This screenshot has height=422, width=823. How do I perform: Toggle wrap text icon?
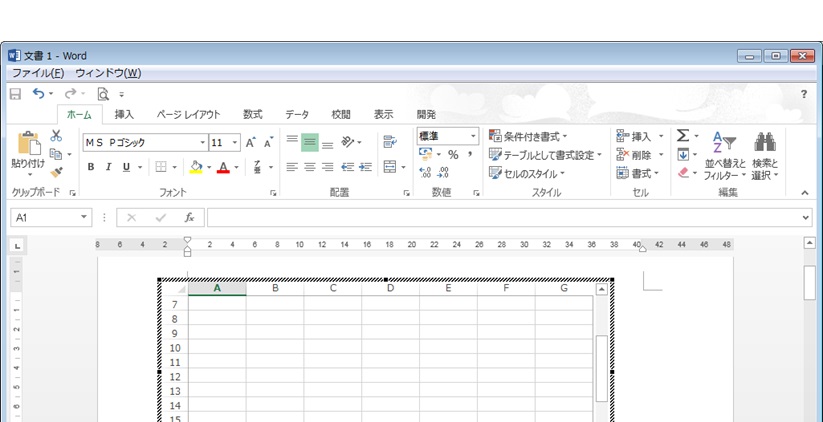tap(390, 142)
